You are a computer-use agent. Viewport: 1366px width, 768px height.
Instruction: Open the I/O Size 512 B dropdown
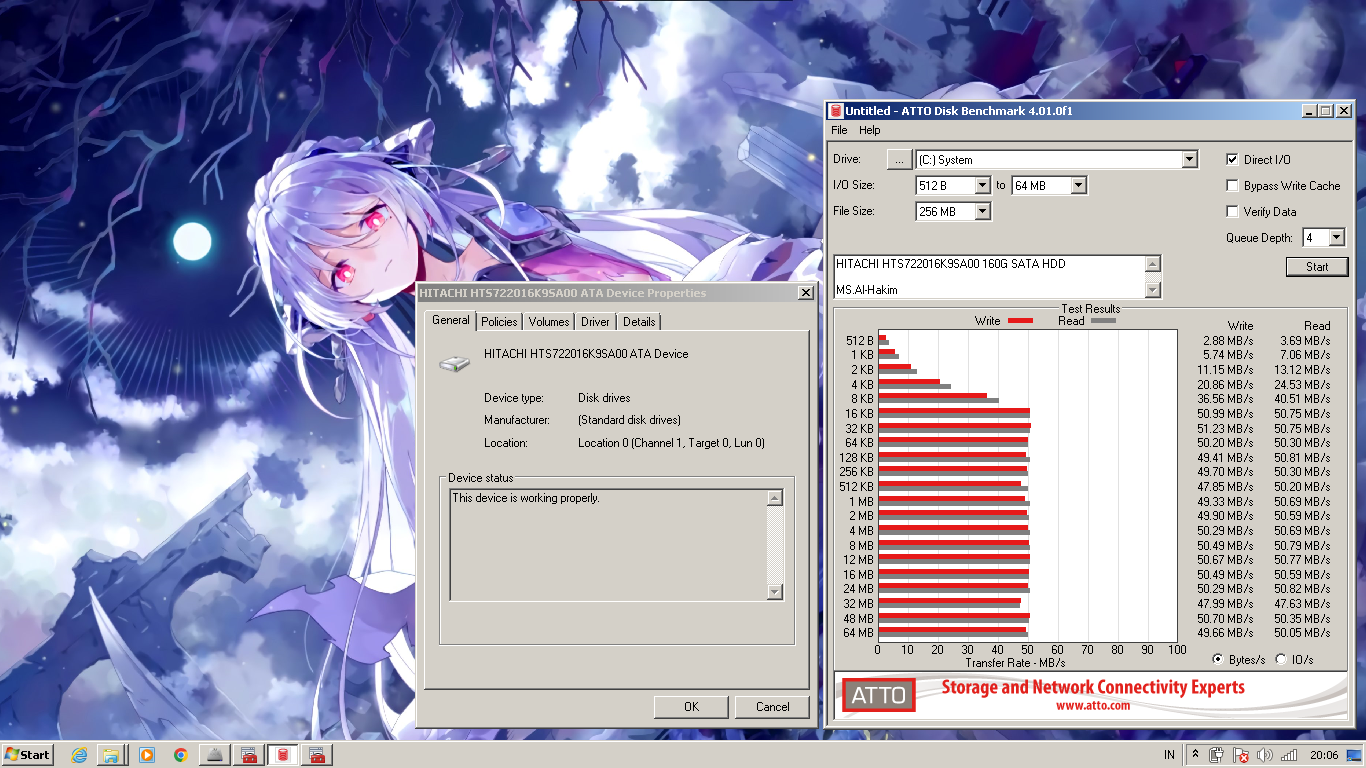click(x=982, y=185)
